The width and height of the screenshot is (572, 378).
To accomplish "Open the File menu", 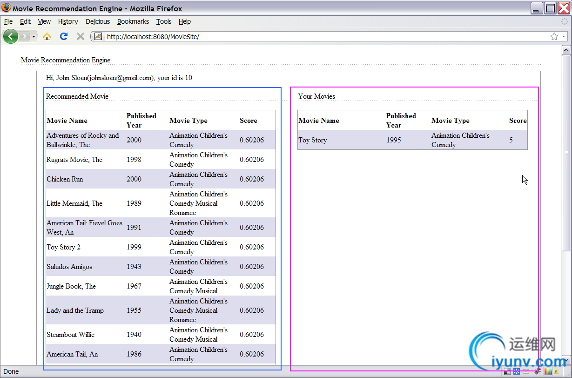I will [8, 22].
